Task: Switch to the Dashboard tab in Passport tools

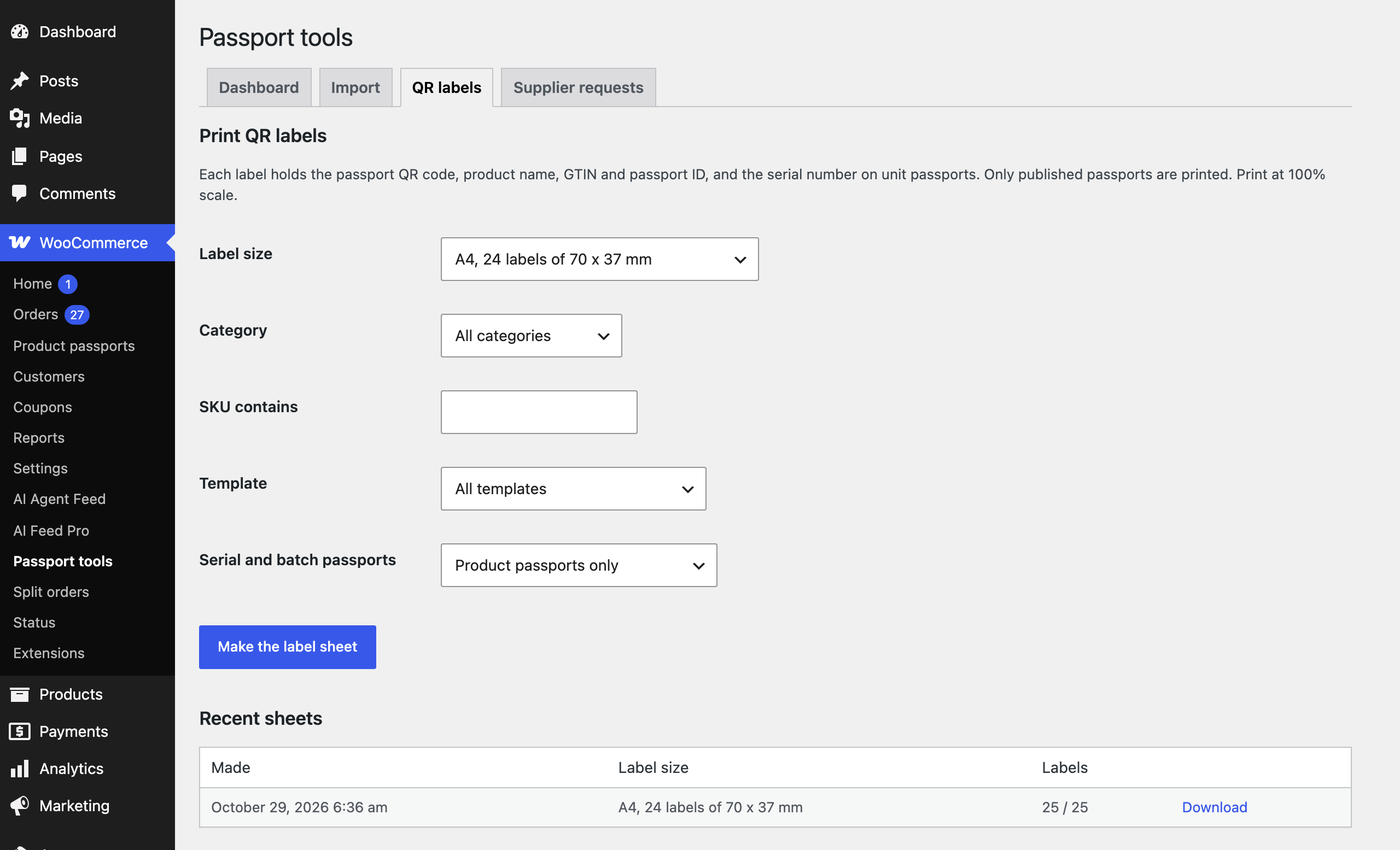Action: (x=259, y=87)
